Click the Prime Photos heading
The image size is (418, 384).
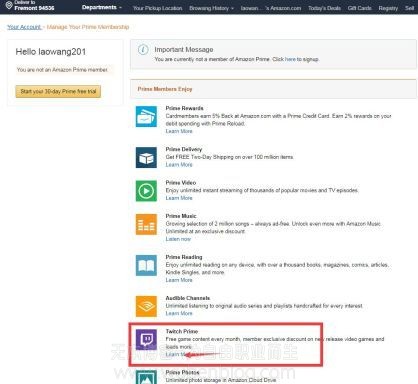click(x=182, y=372)
